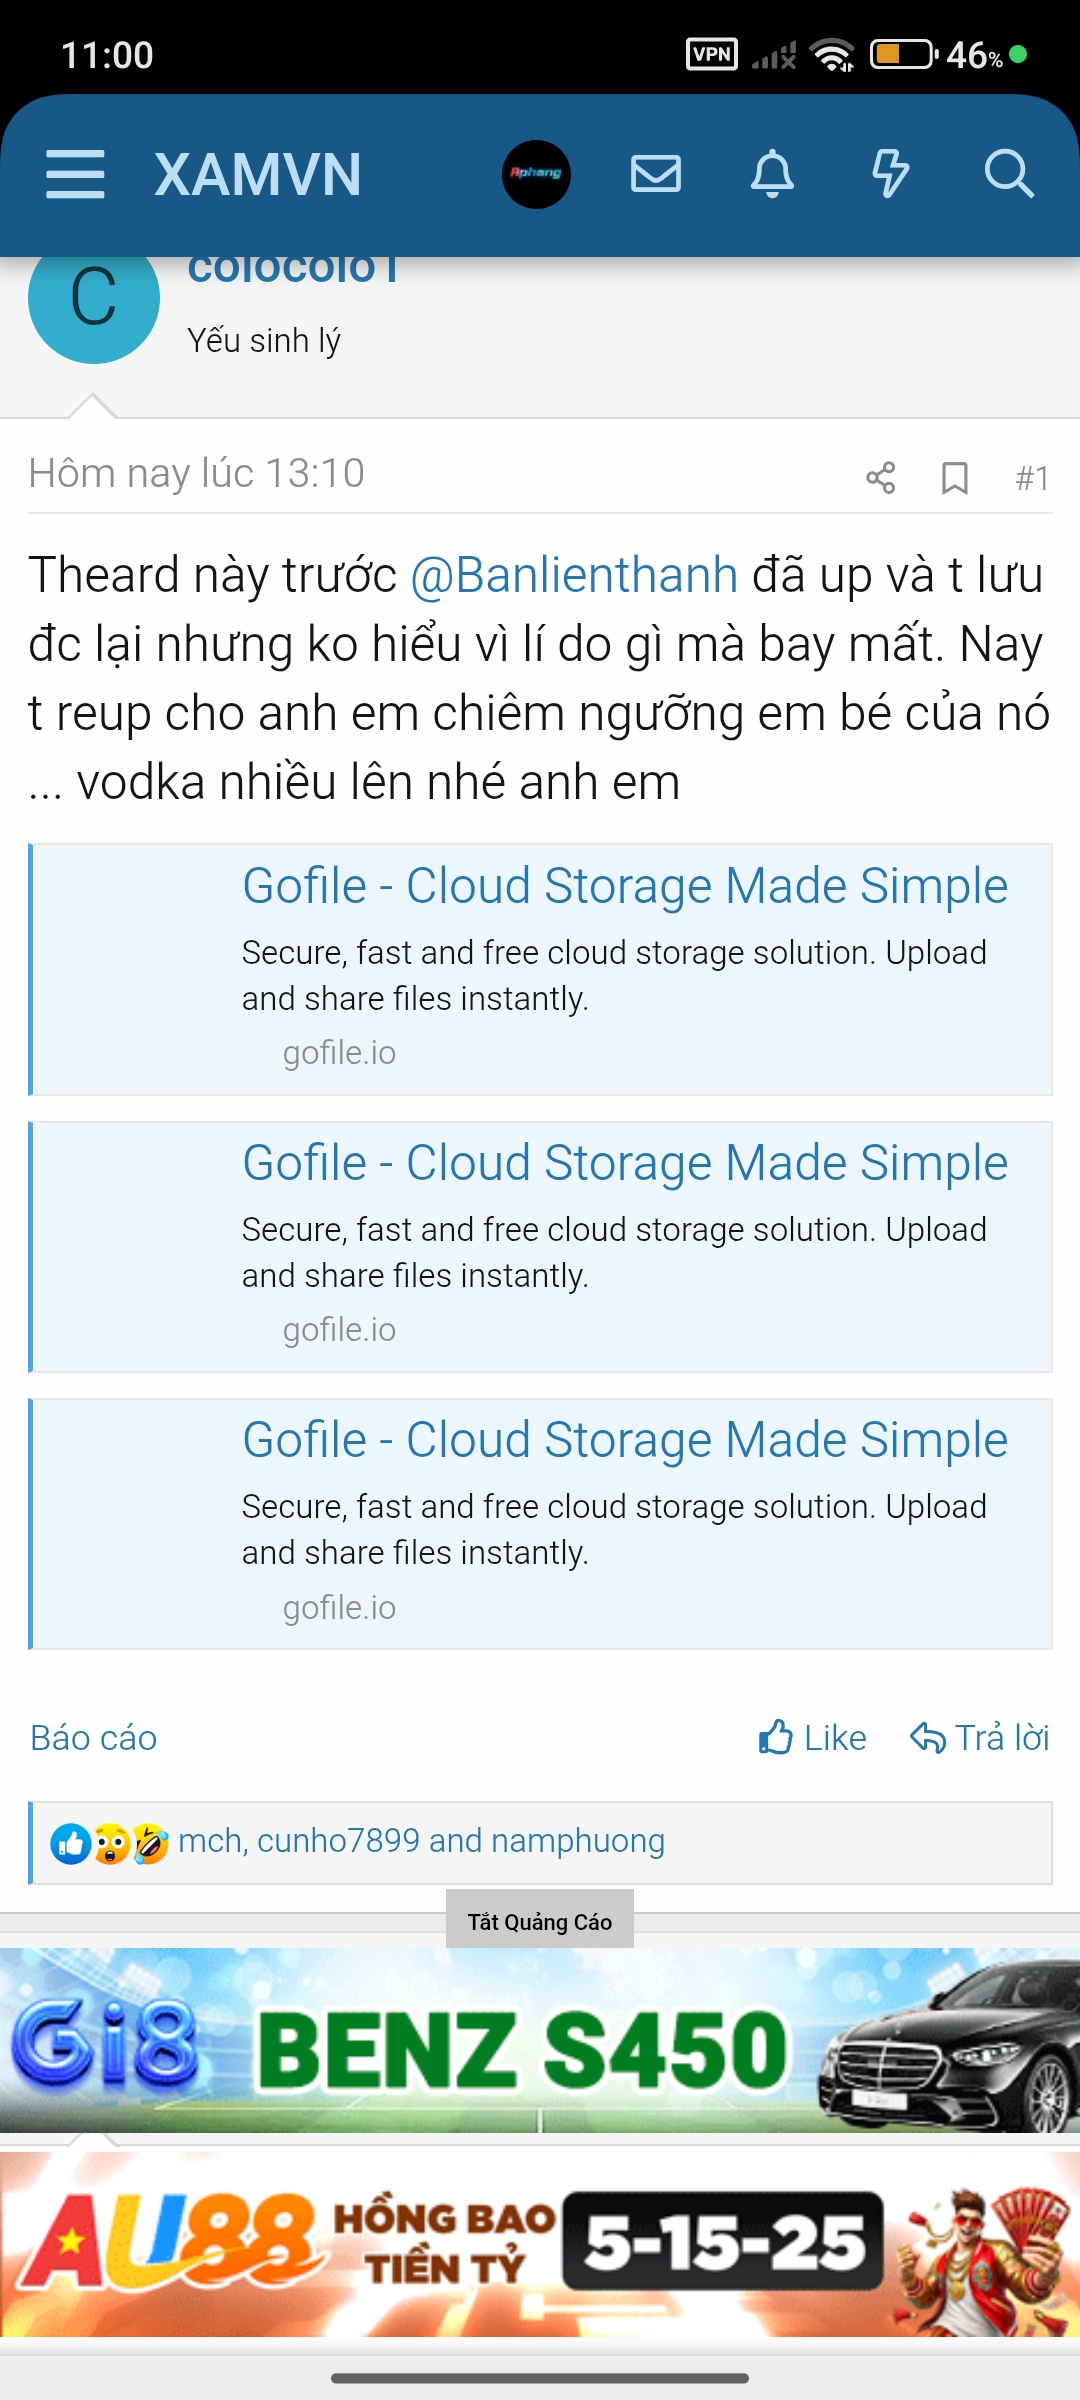
Task: Open the Gi8 Benz S450 banner ad
Action: click(x=540, y=2041)
